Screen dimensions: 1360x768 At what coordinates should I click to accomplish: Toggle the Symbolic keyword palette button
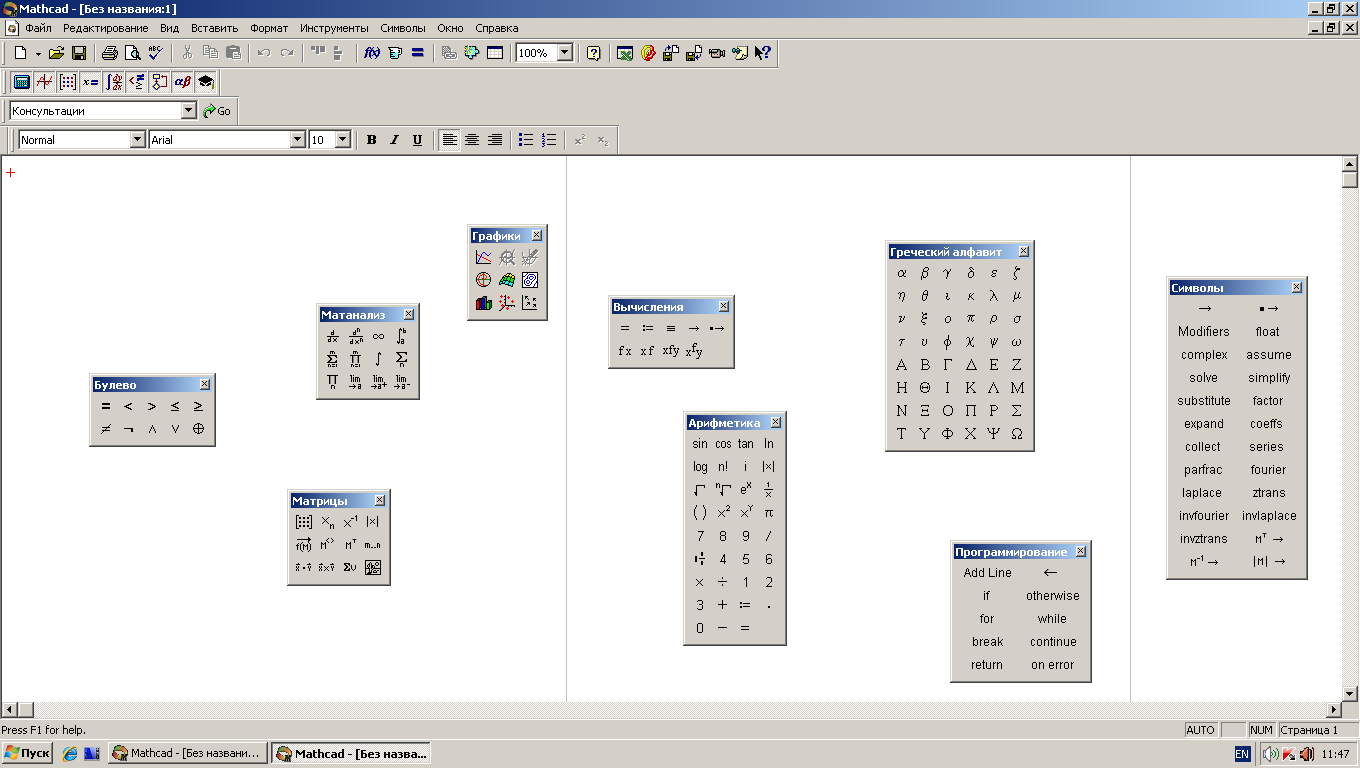[x=206, y=82]
